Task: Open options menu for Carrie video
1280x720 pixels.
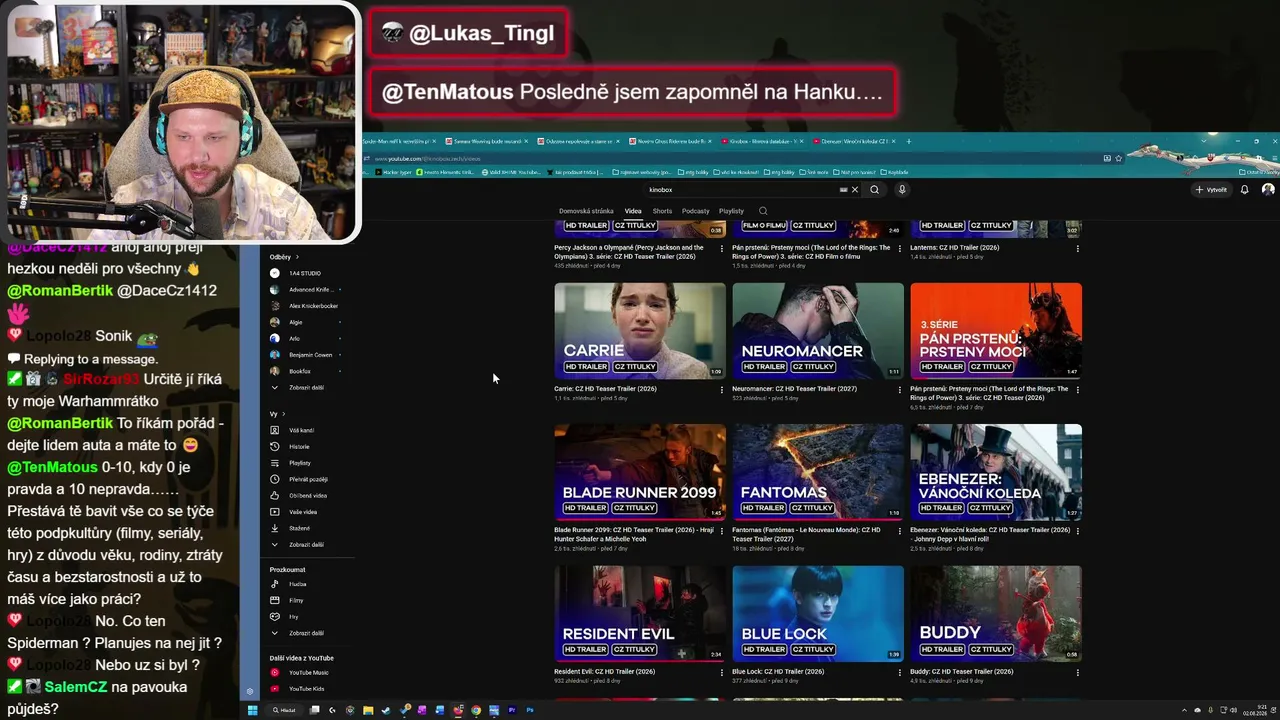Action: (722, 389)
